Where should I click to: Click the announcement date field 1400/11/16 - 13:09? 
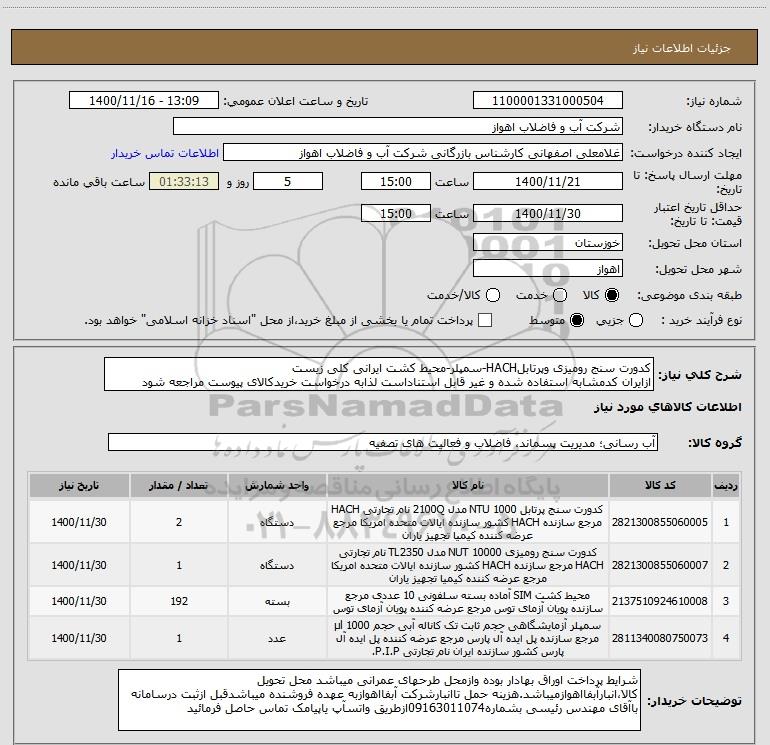click(144, 101)
